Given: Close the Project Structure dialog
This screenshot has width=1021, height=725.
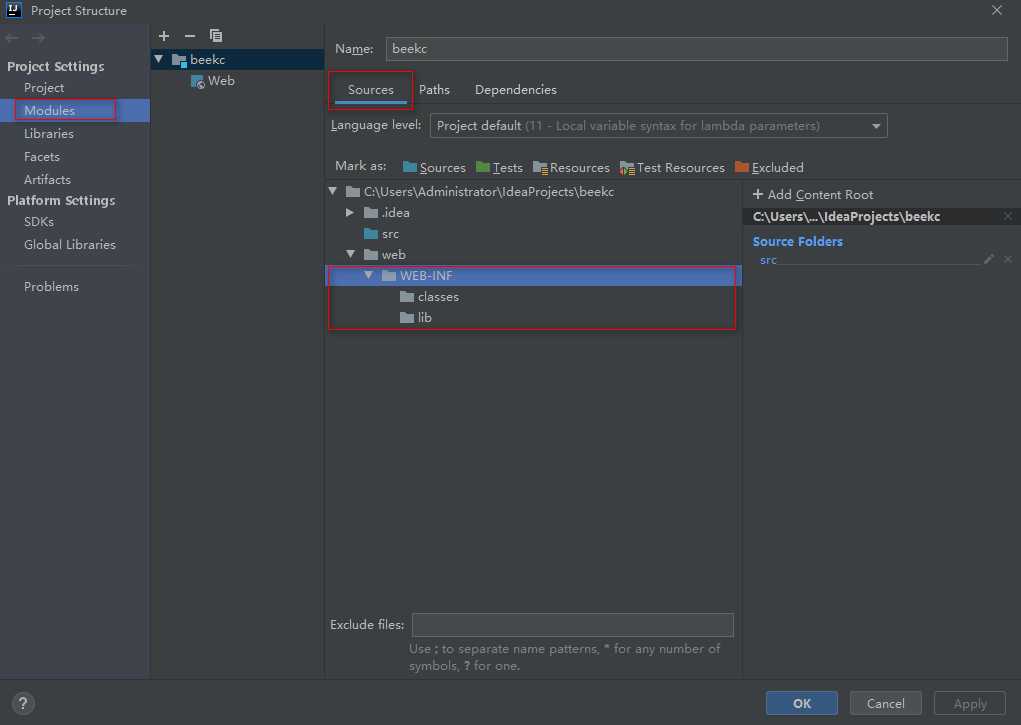Looking at the screenshot, I should [x=996, y=10].
